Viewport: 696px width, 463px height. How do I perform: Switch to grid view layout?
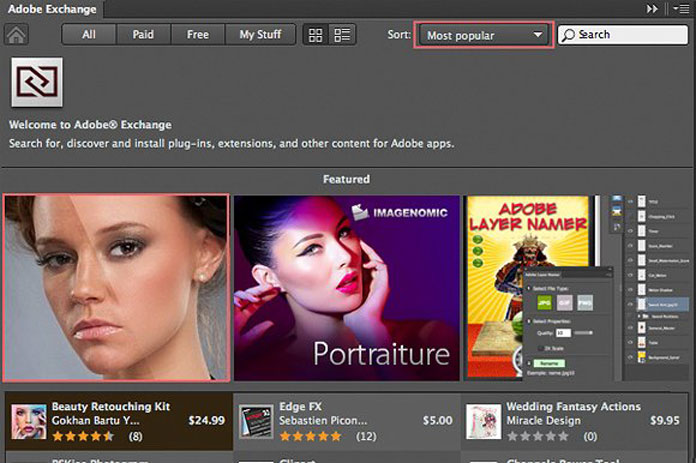pyautogui.click(x=316, y=35)
